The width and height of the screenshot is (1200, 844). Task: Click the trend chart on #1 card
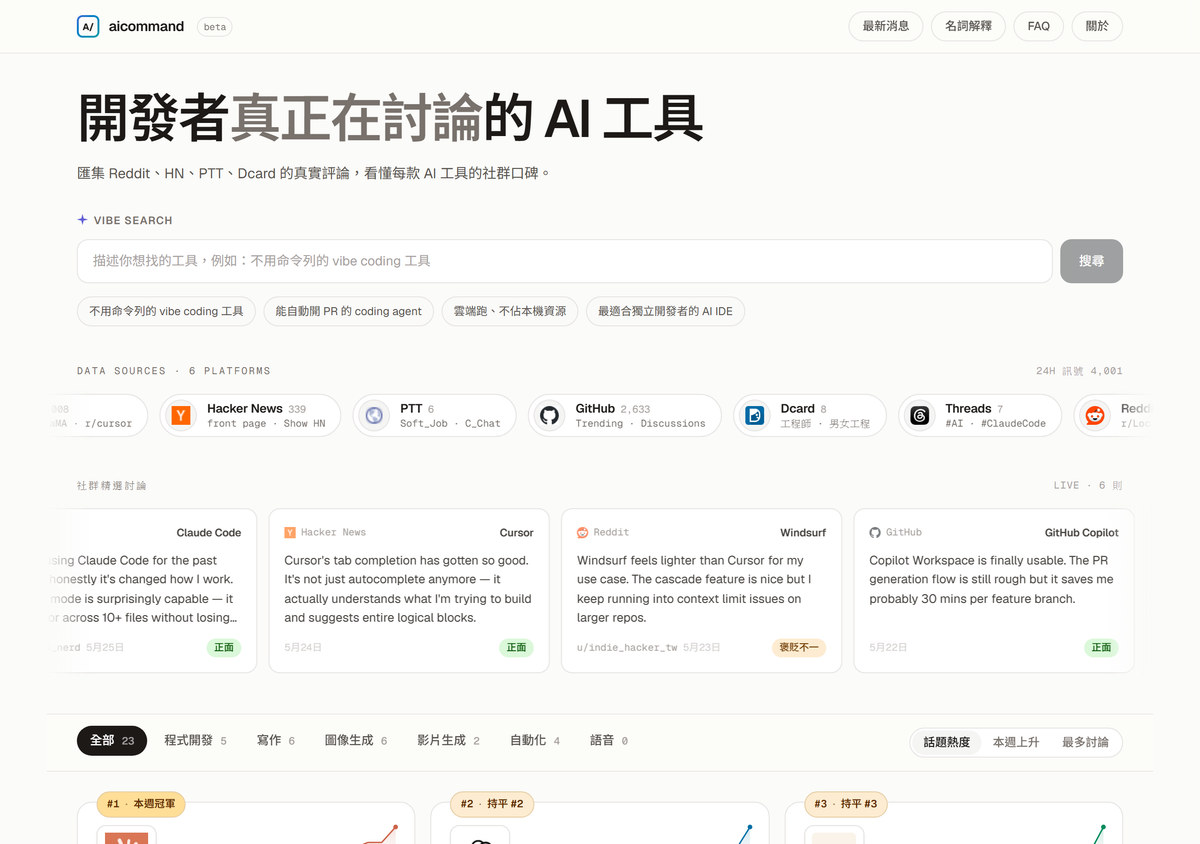378,834
